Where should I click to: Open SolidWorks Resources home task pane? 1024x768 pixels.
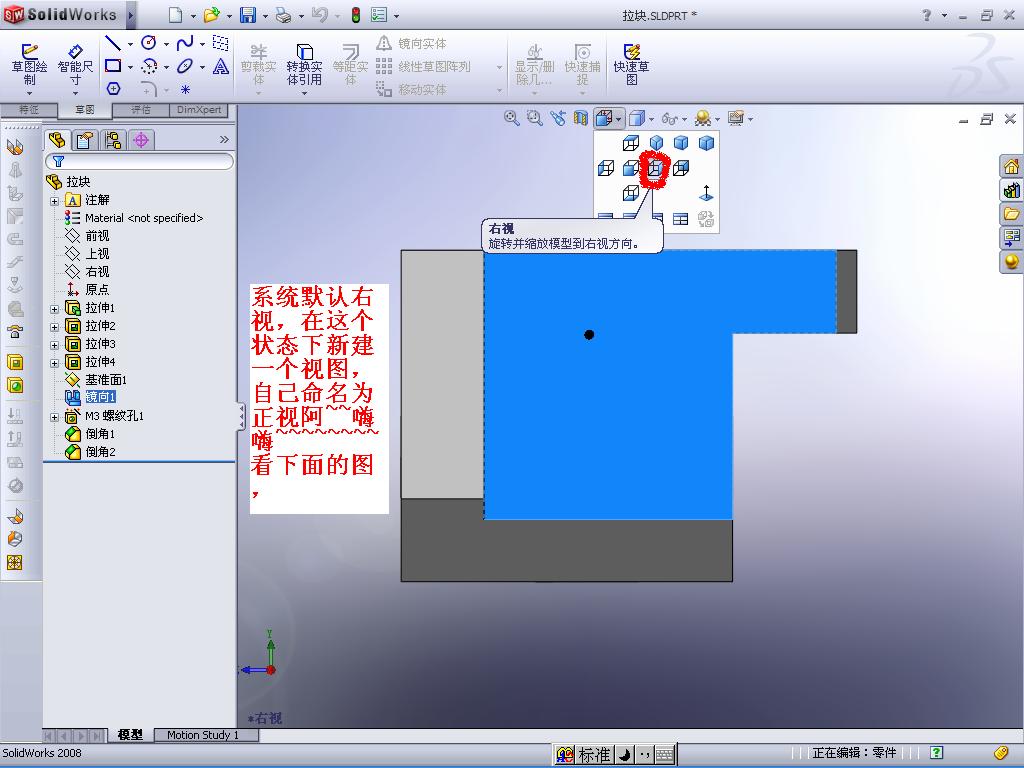(1012, 167)
